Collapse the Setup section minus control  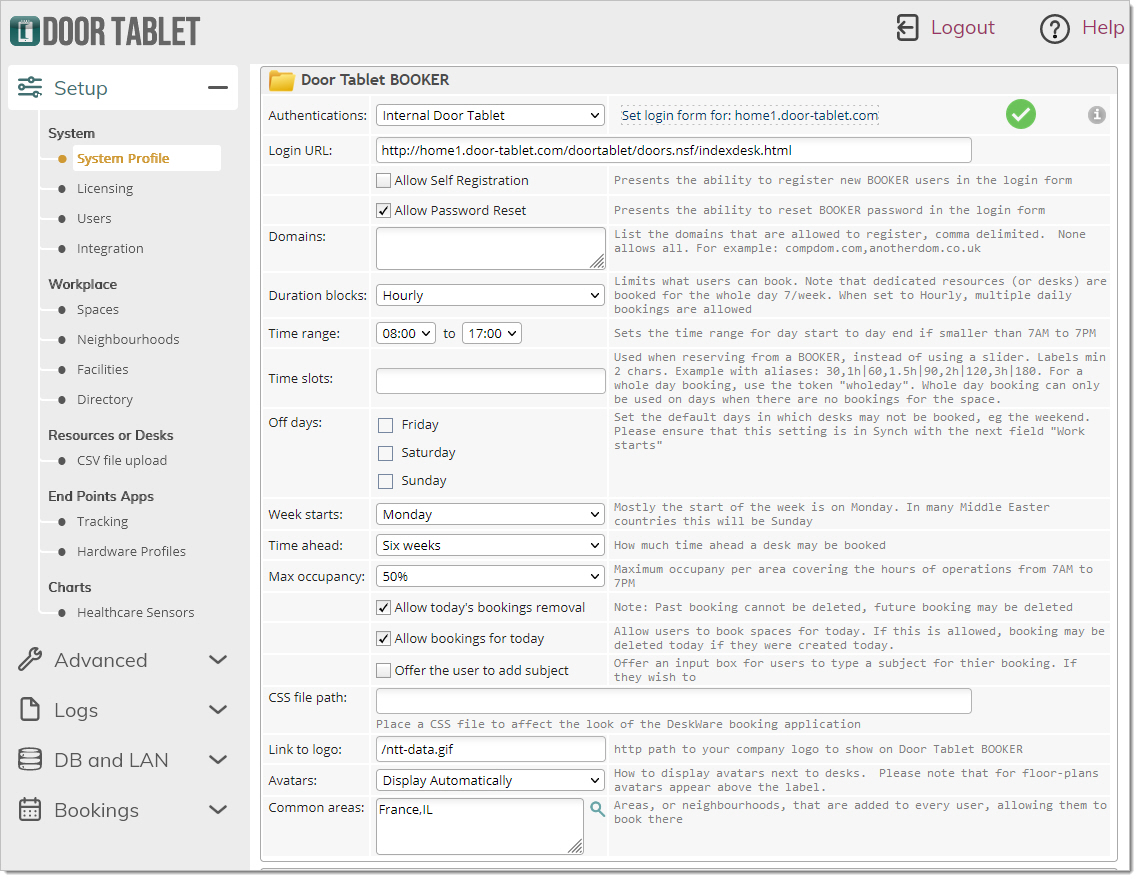[217, 88]
